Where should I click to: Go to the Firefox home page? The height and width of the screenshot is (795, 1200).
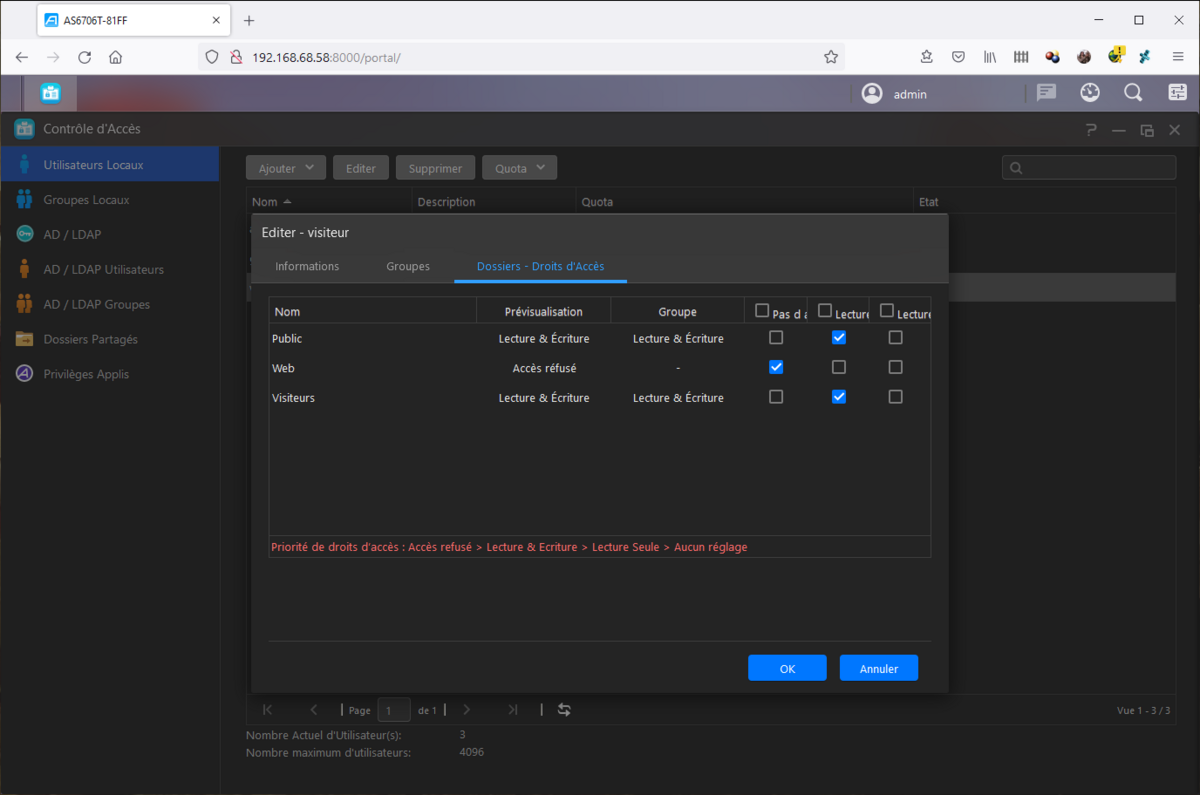pos(116,57)
